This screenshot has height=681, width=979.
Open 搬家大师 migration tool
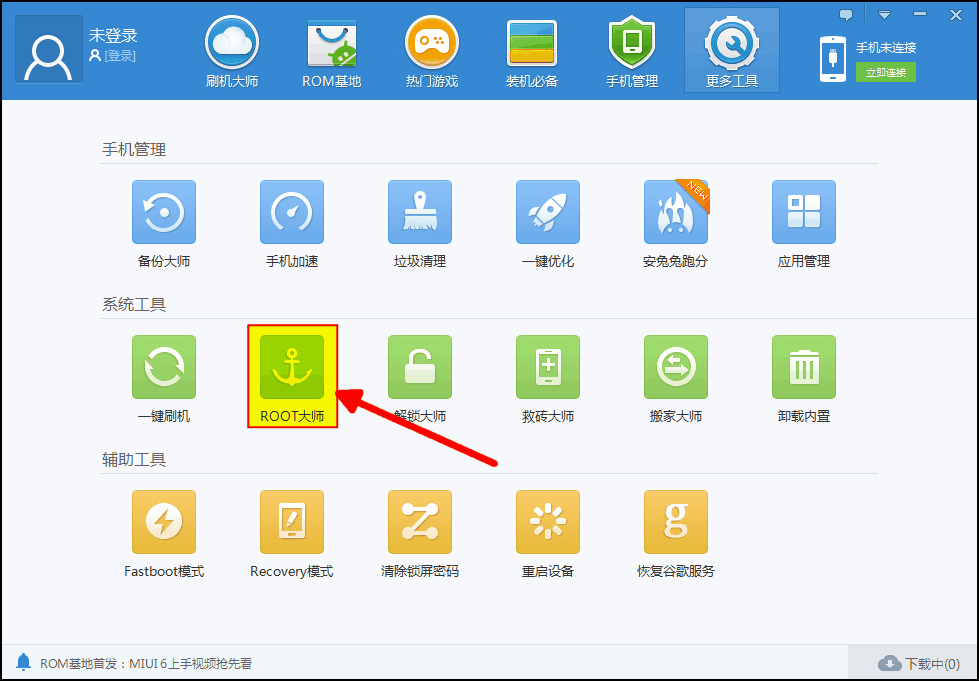tap(676, 367)
